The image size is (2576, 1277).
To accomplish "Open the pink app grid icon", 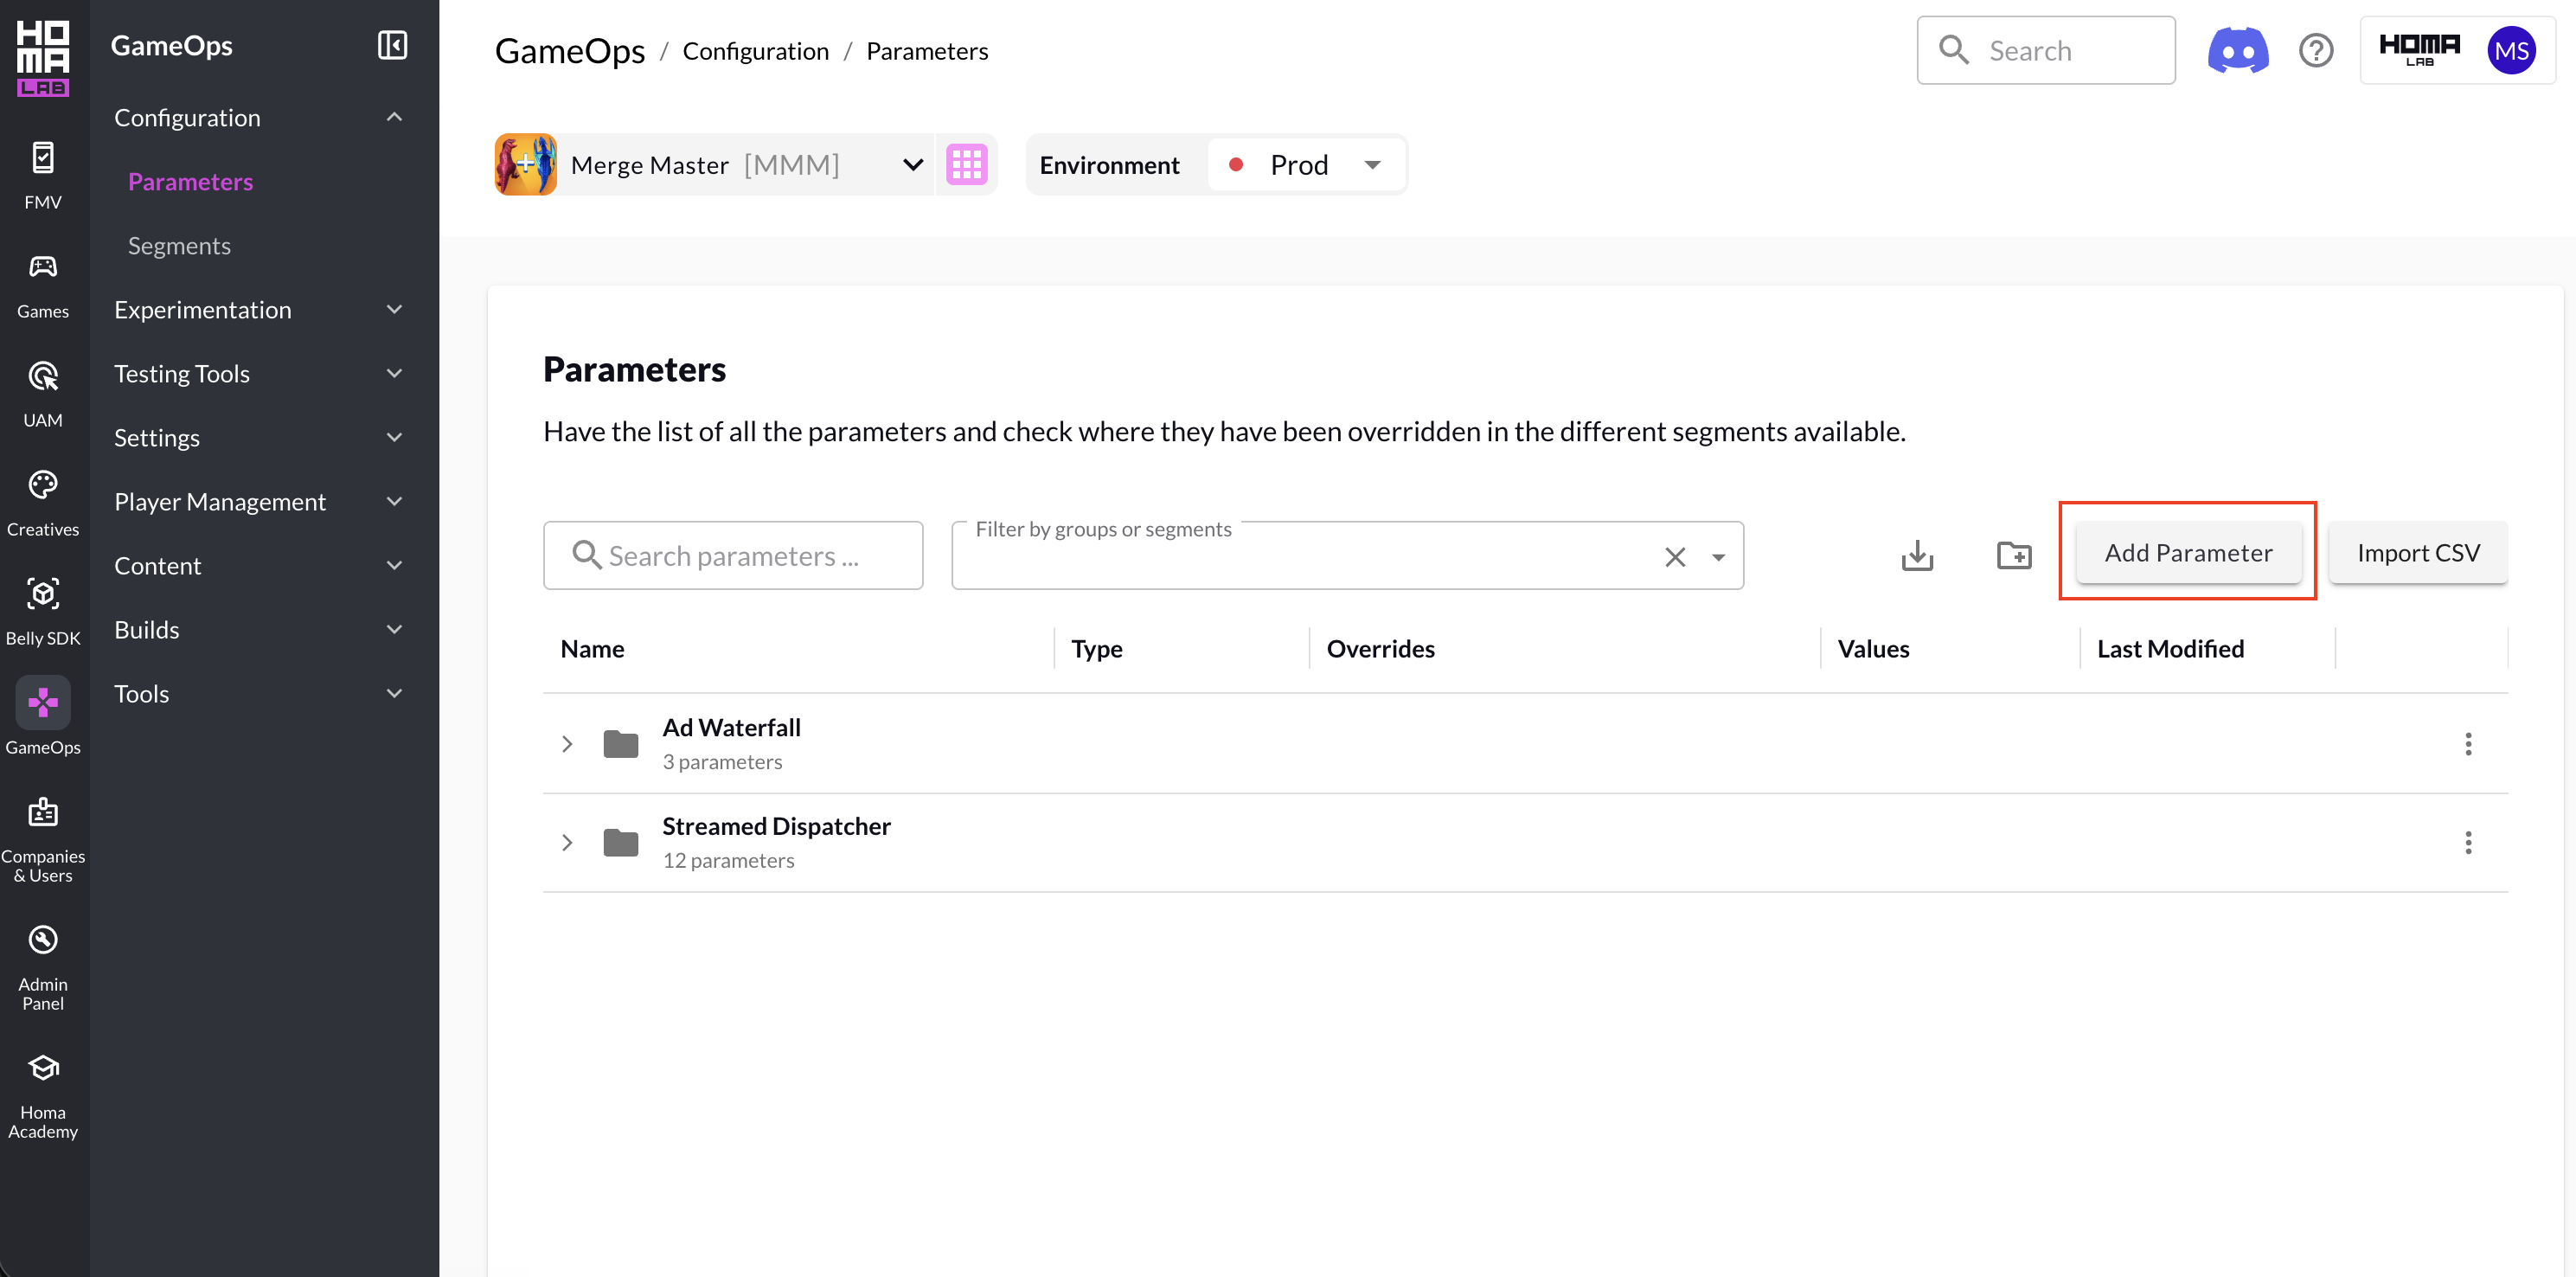I will click(966, 164).
